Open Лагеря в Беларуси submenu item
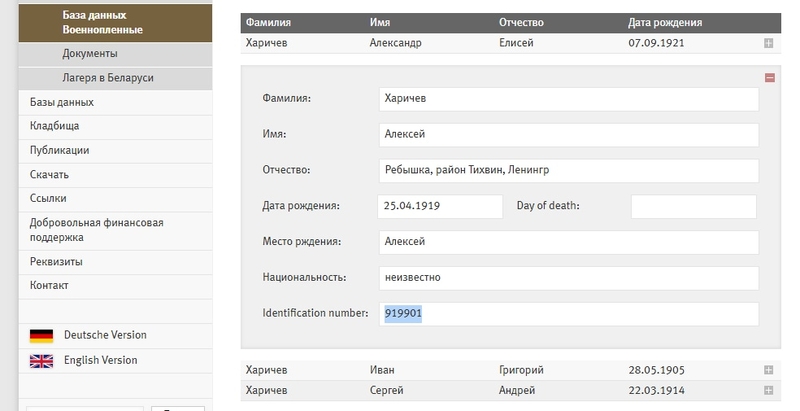 108,78
